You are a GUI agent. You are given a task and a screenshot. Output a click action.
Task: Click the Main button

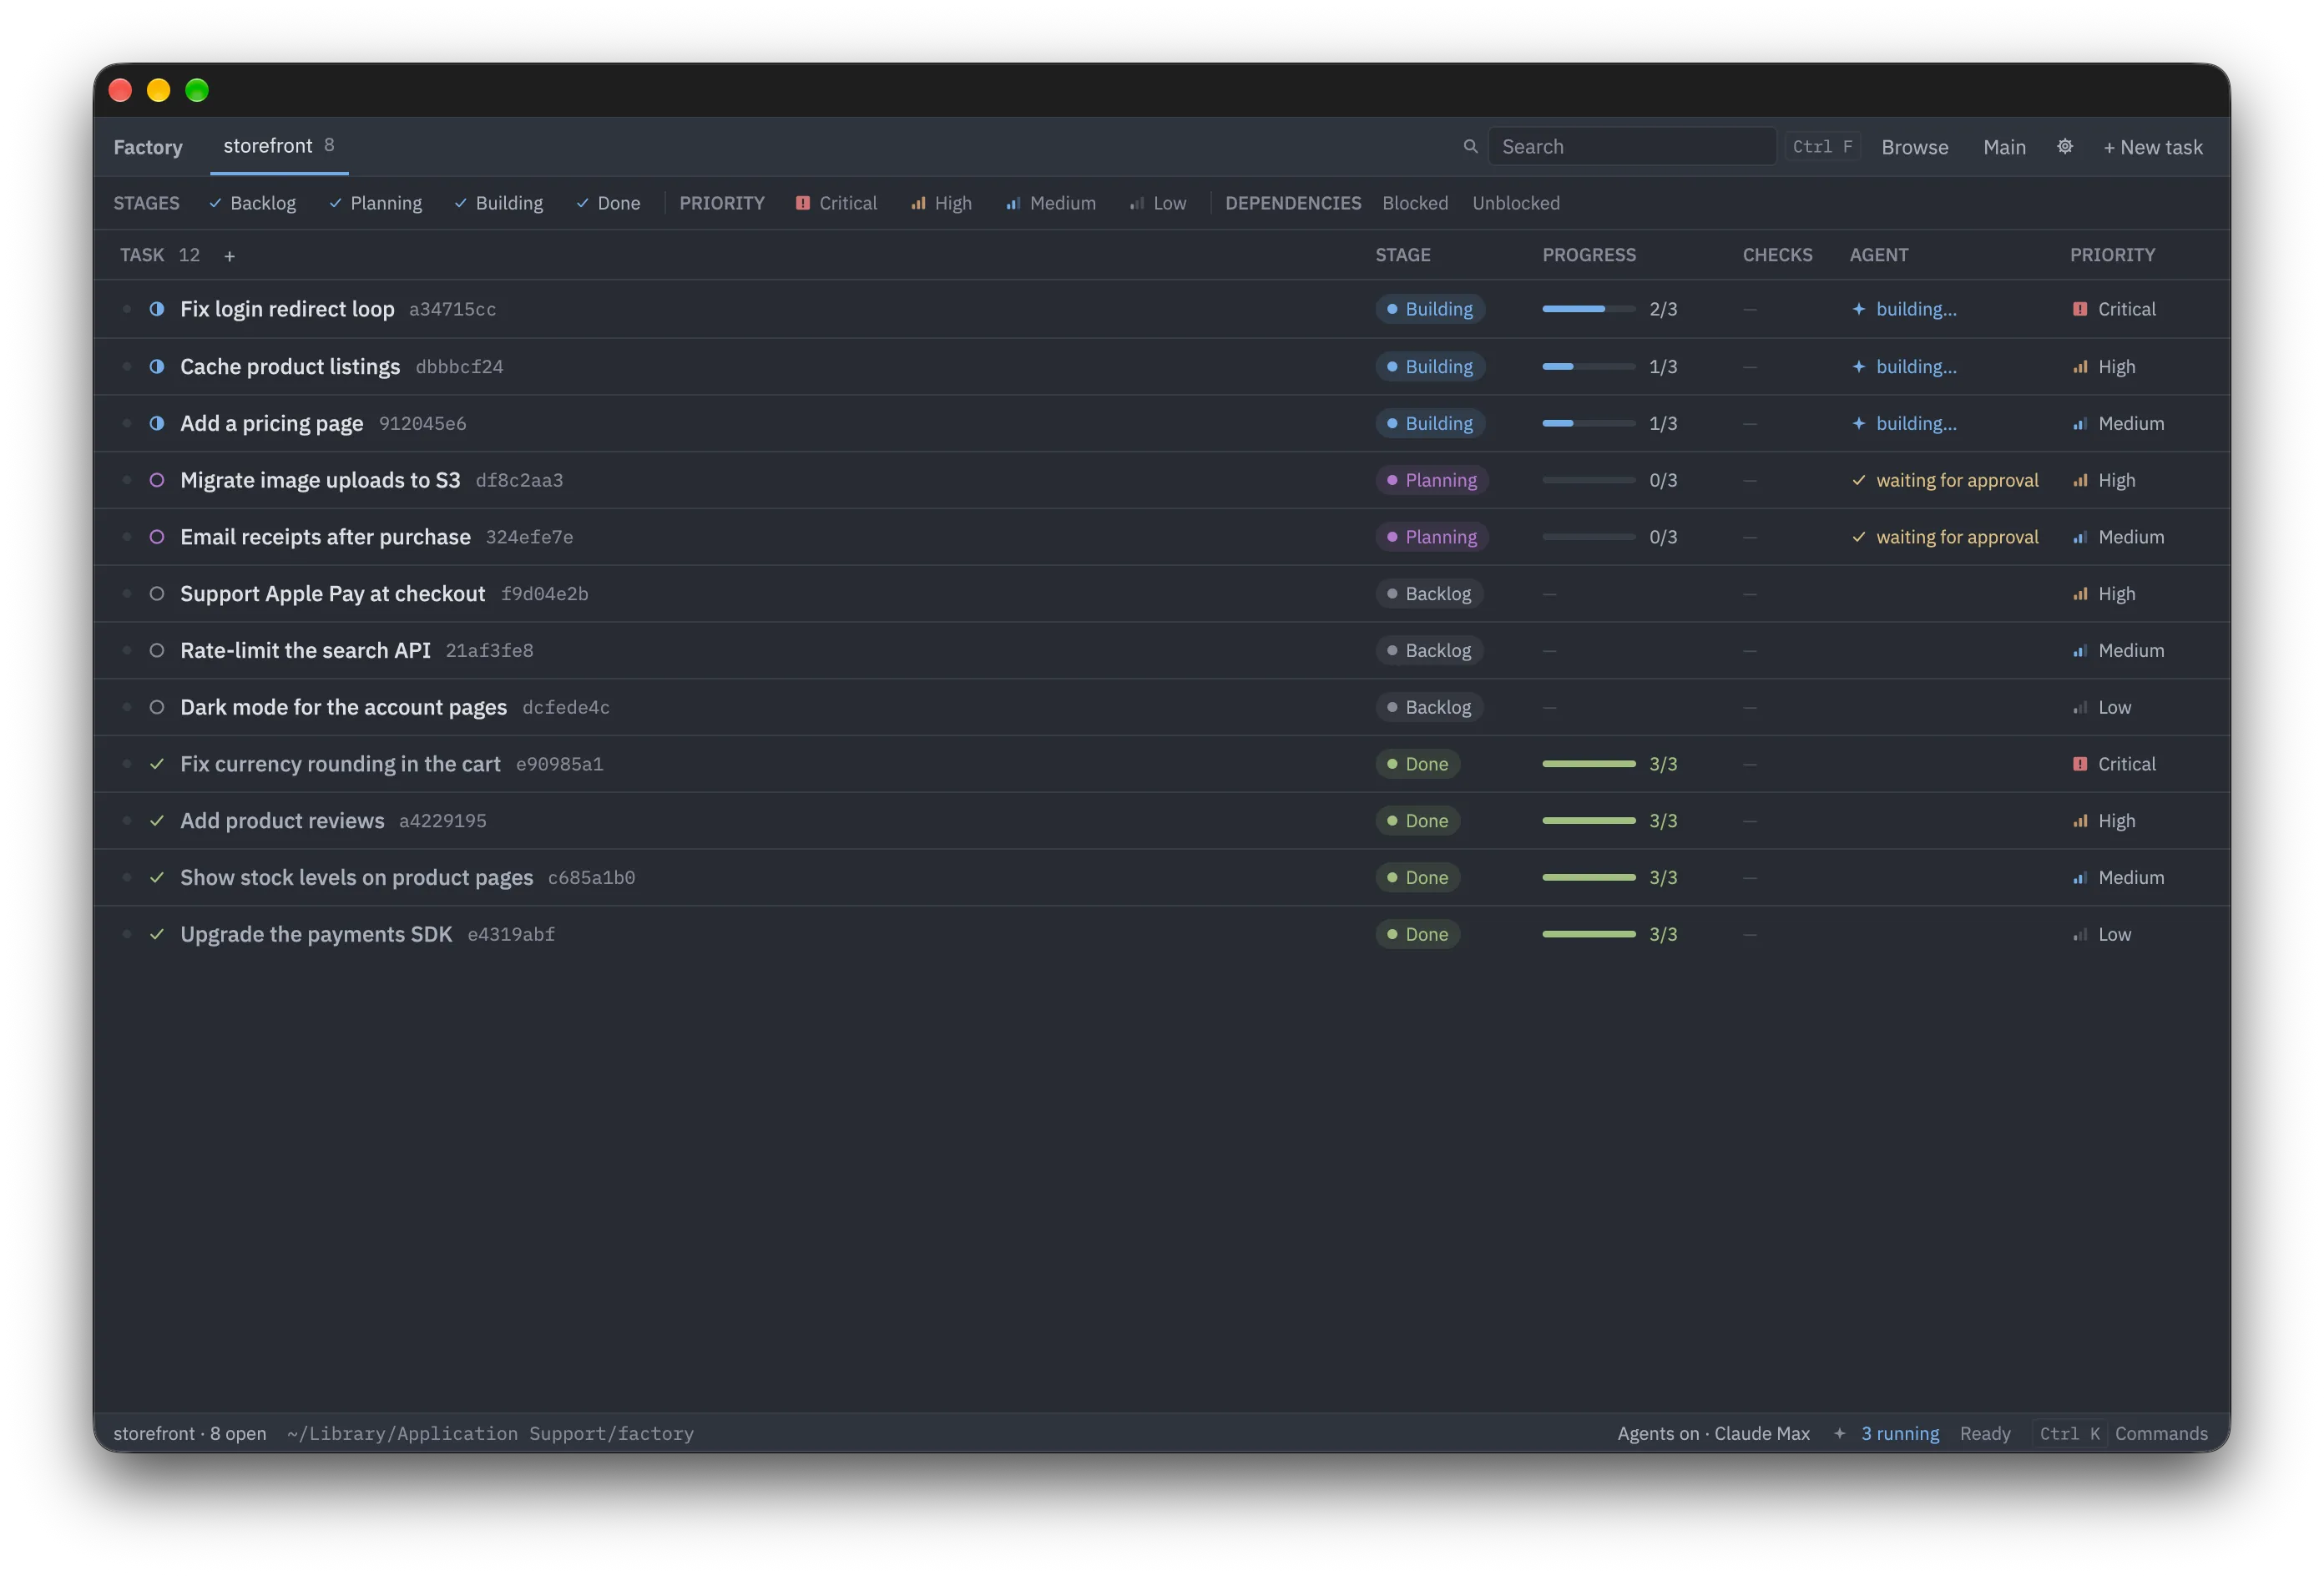click(x=2004, y=147)
